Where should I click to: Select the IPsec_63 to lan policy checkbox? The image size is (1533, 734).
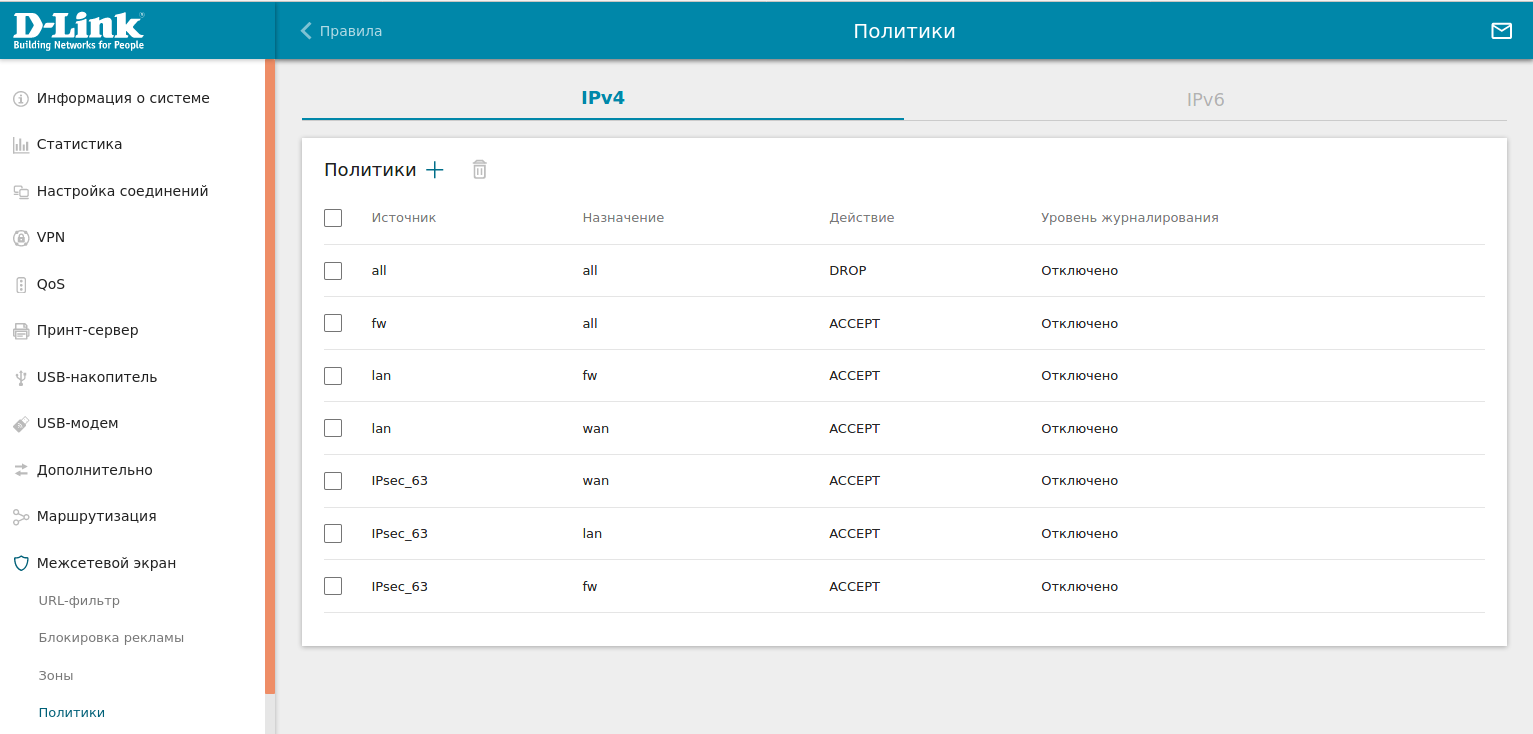333,534
